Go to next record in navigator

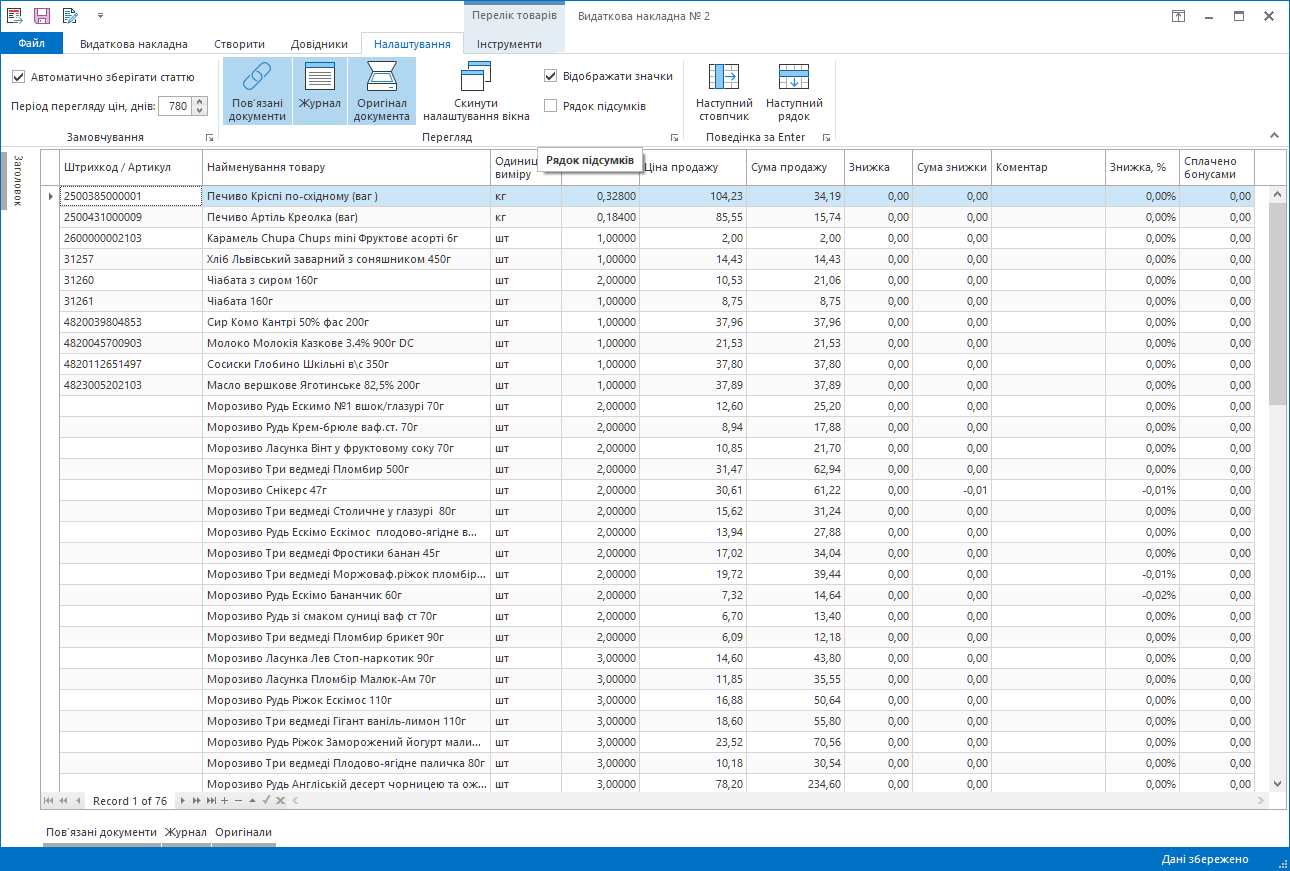click(x=182, y=801)
